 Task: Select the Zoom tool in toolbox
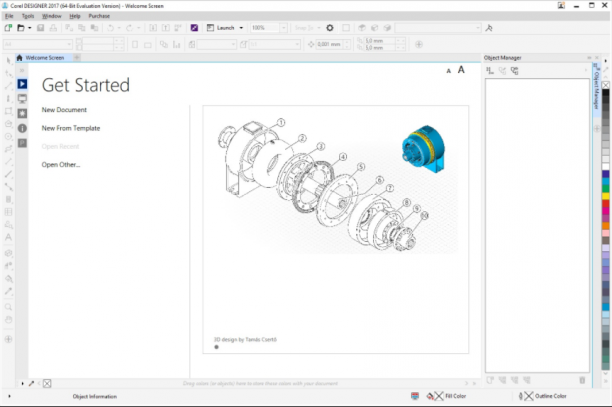click(8, 307)
